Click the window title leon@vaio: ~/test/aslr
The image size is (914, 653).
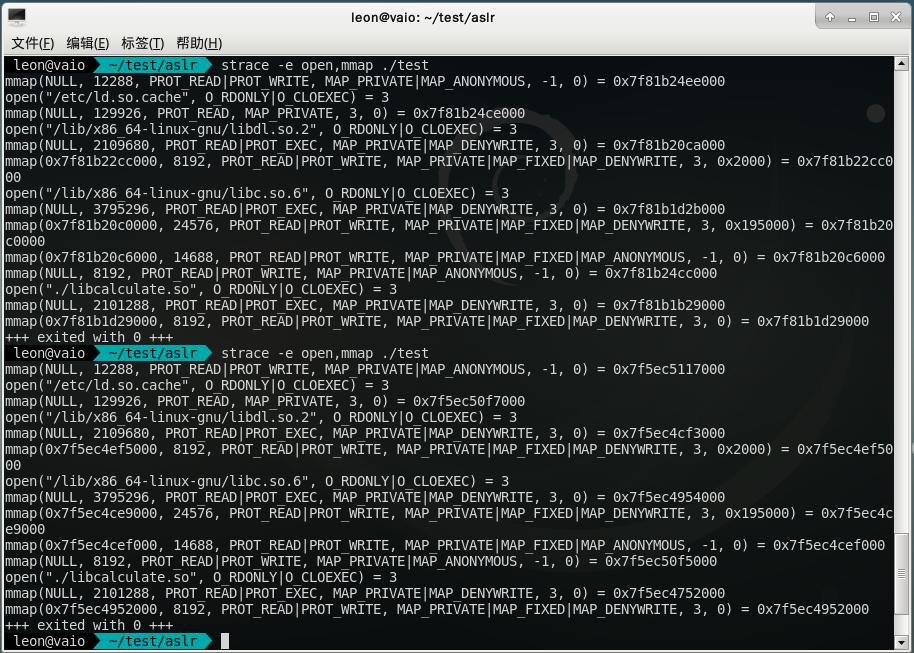click(x=423, y=17)
